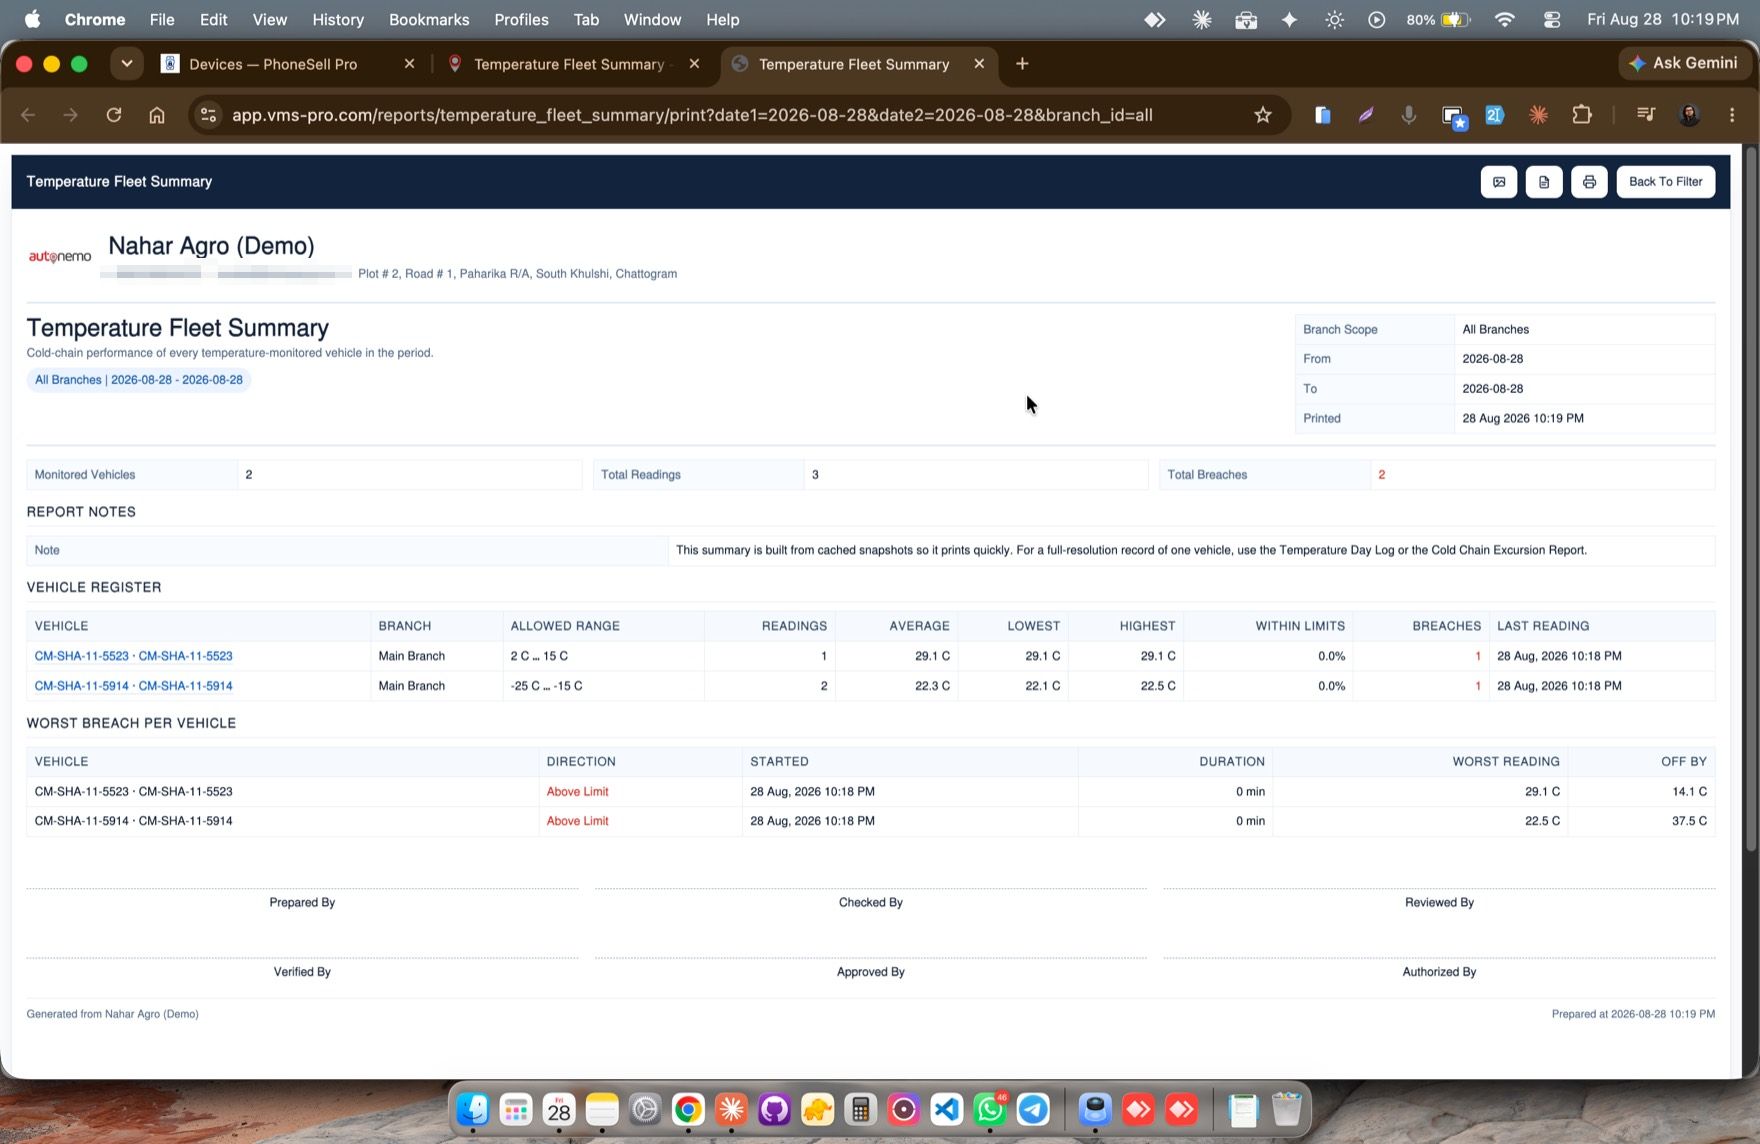Click the document export icon button
This screenshot has height=1144, width=1760.
click(x=1544, y=182)
